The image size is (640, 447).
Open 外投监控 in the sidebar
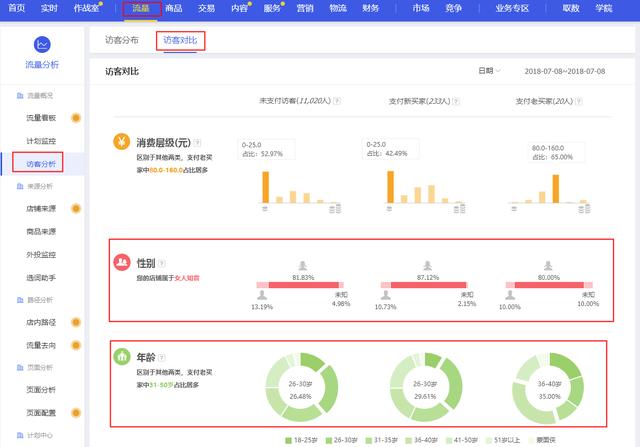point(41,255)
